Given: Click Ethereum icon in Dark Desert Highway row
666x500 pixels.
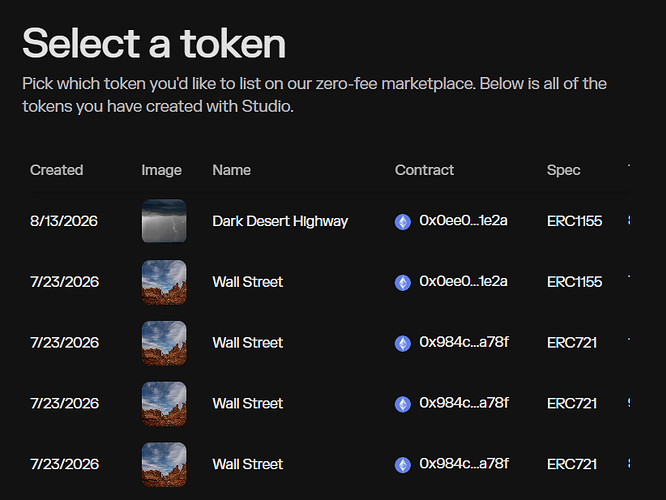Looking at the screenshot, I should 403,222.
